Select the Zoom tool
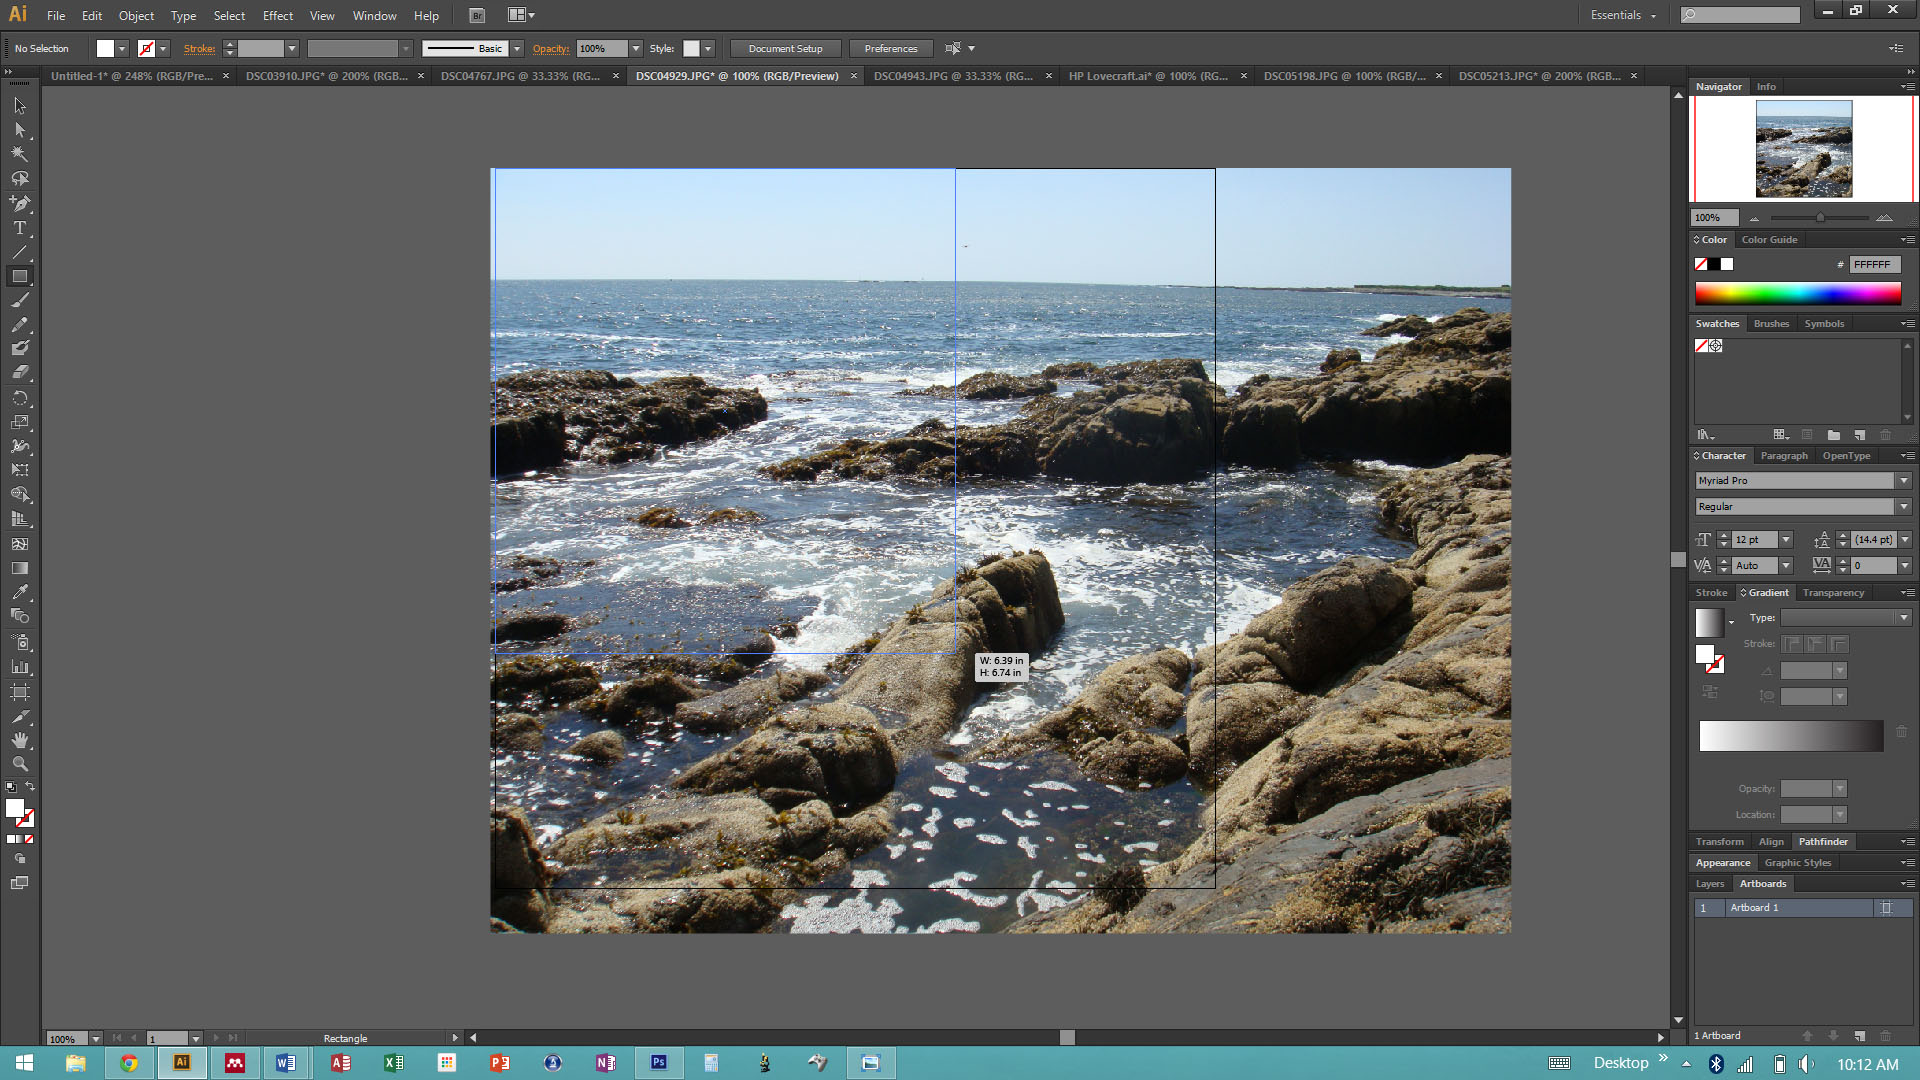This screenshot has width=1920, height=1080. (x=19, y=764)
